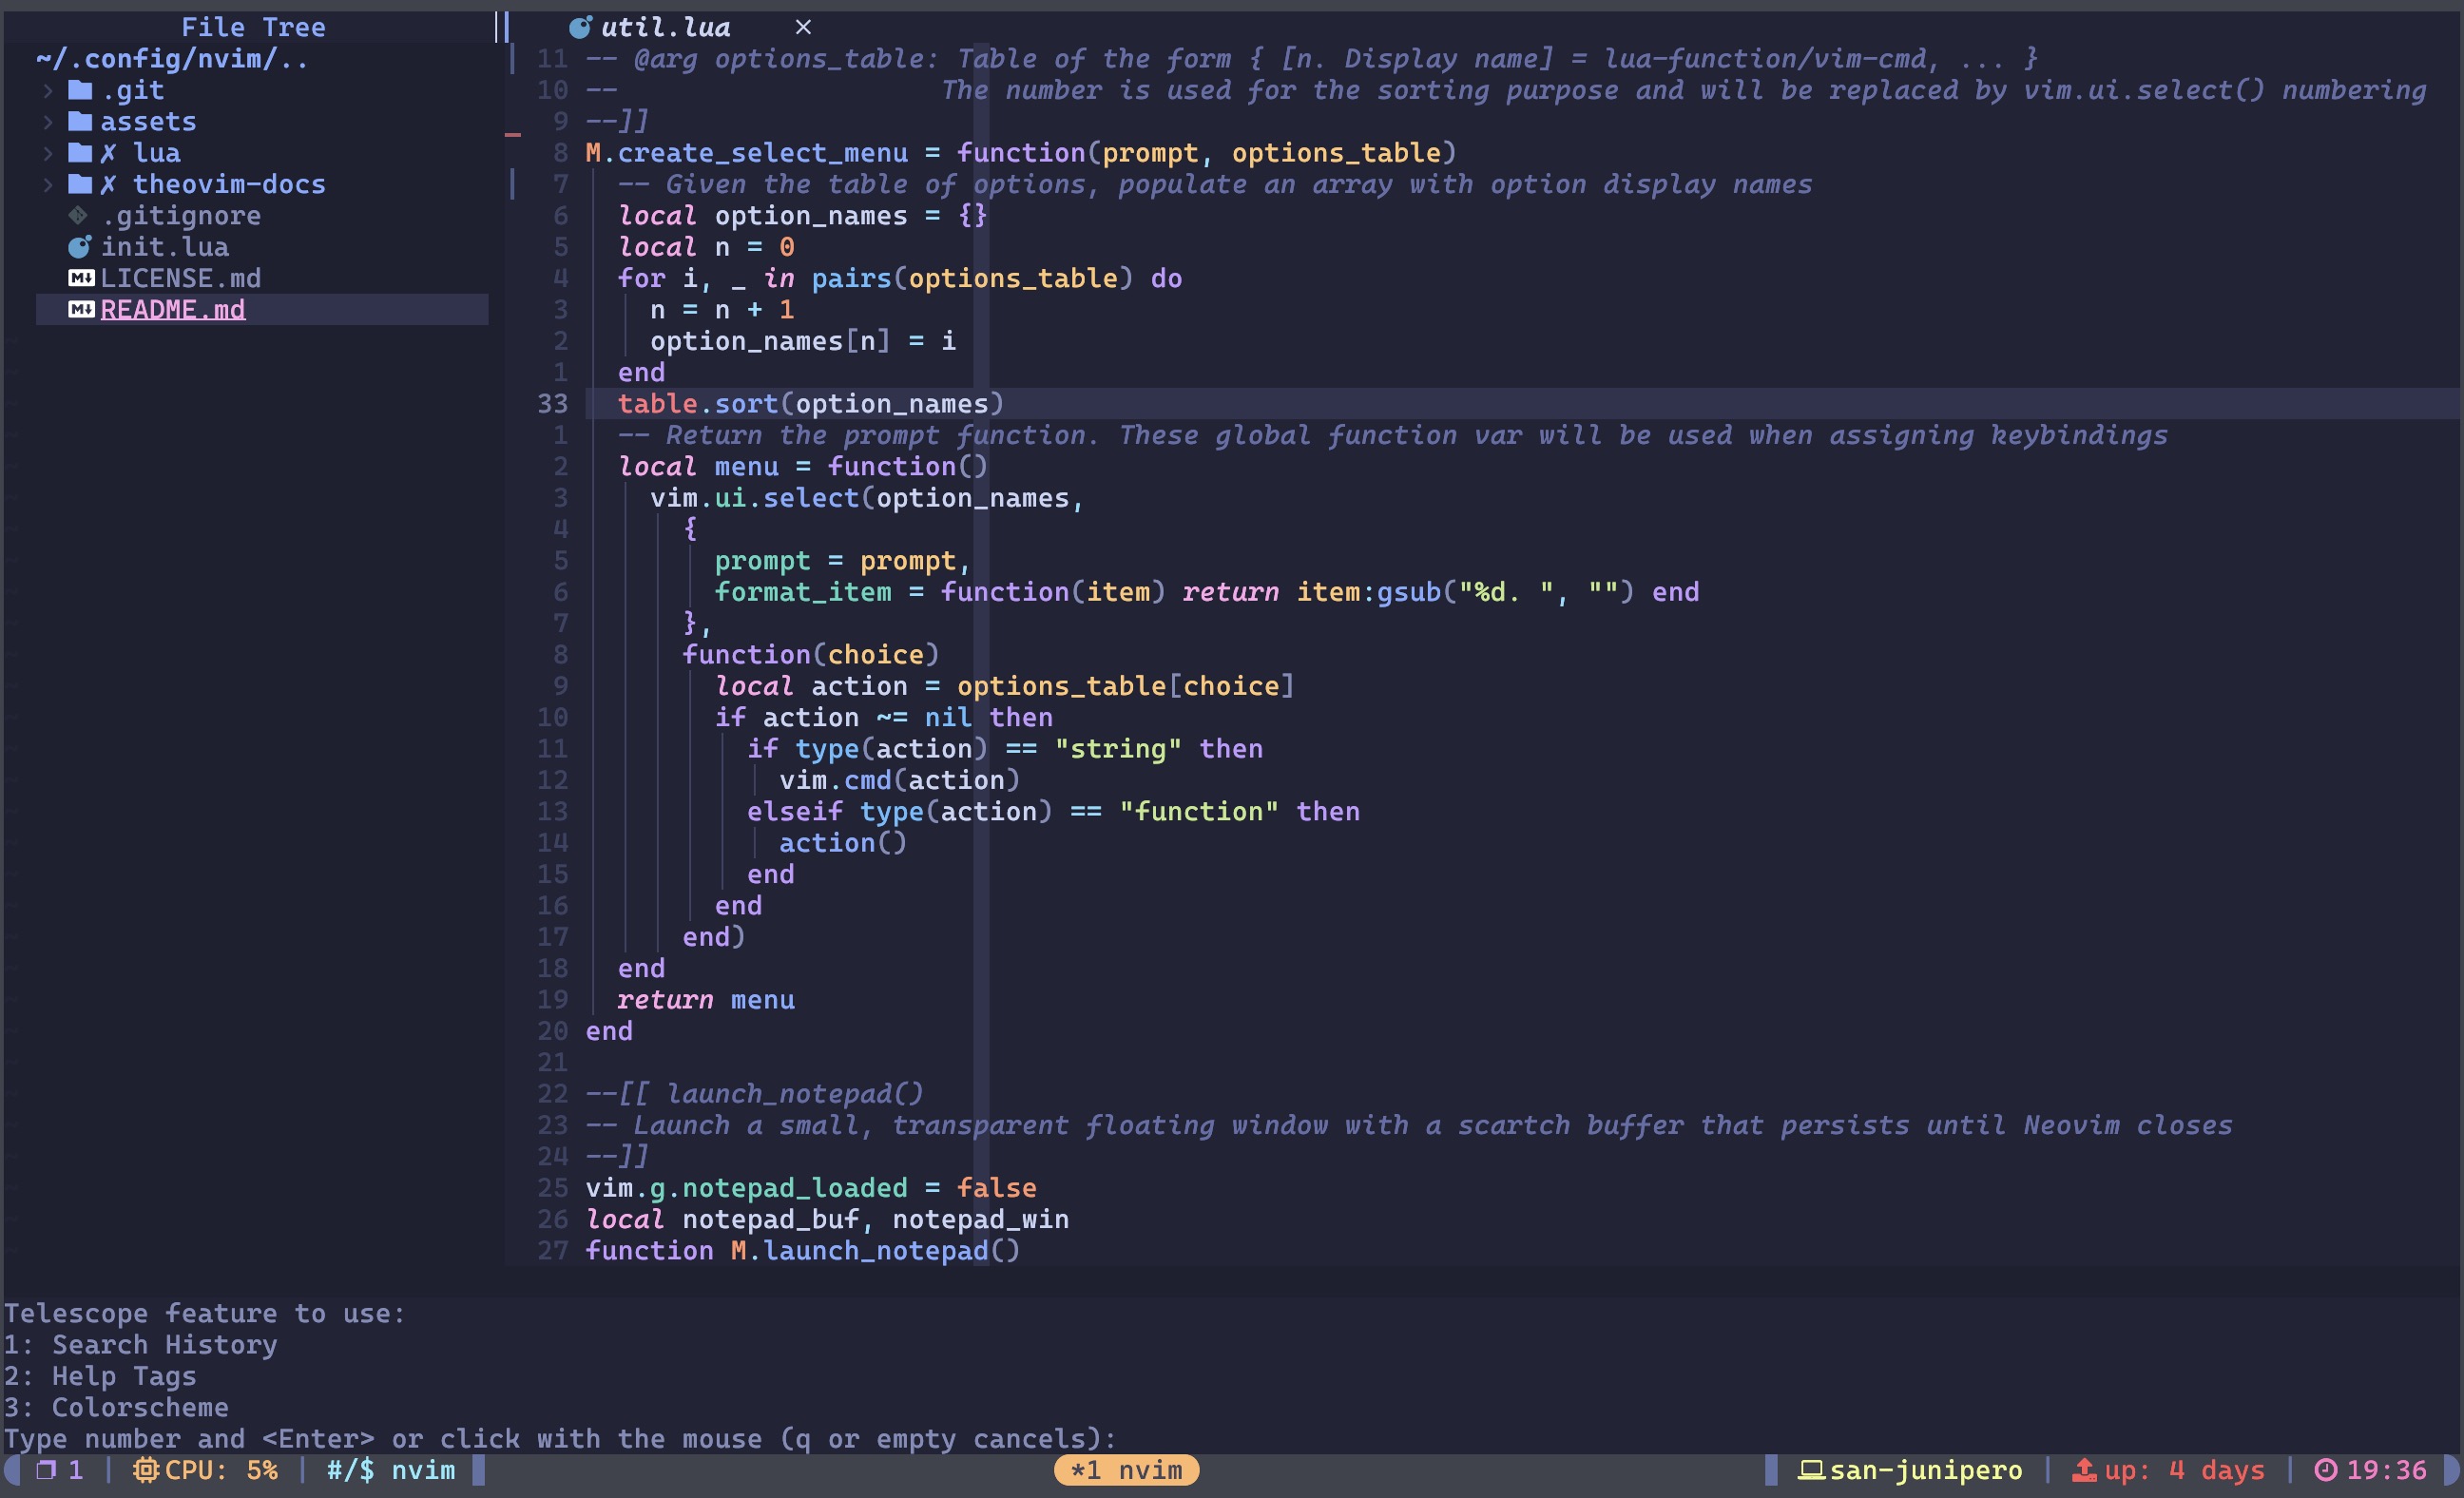
Task: Click the '#/$ nvim' status entry
Action: coord(391,1470)
